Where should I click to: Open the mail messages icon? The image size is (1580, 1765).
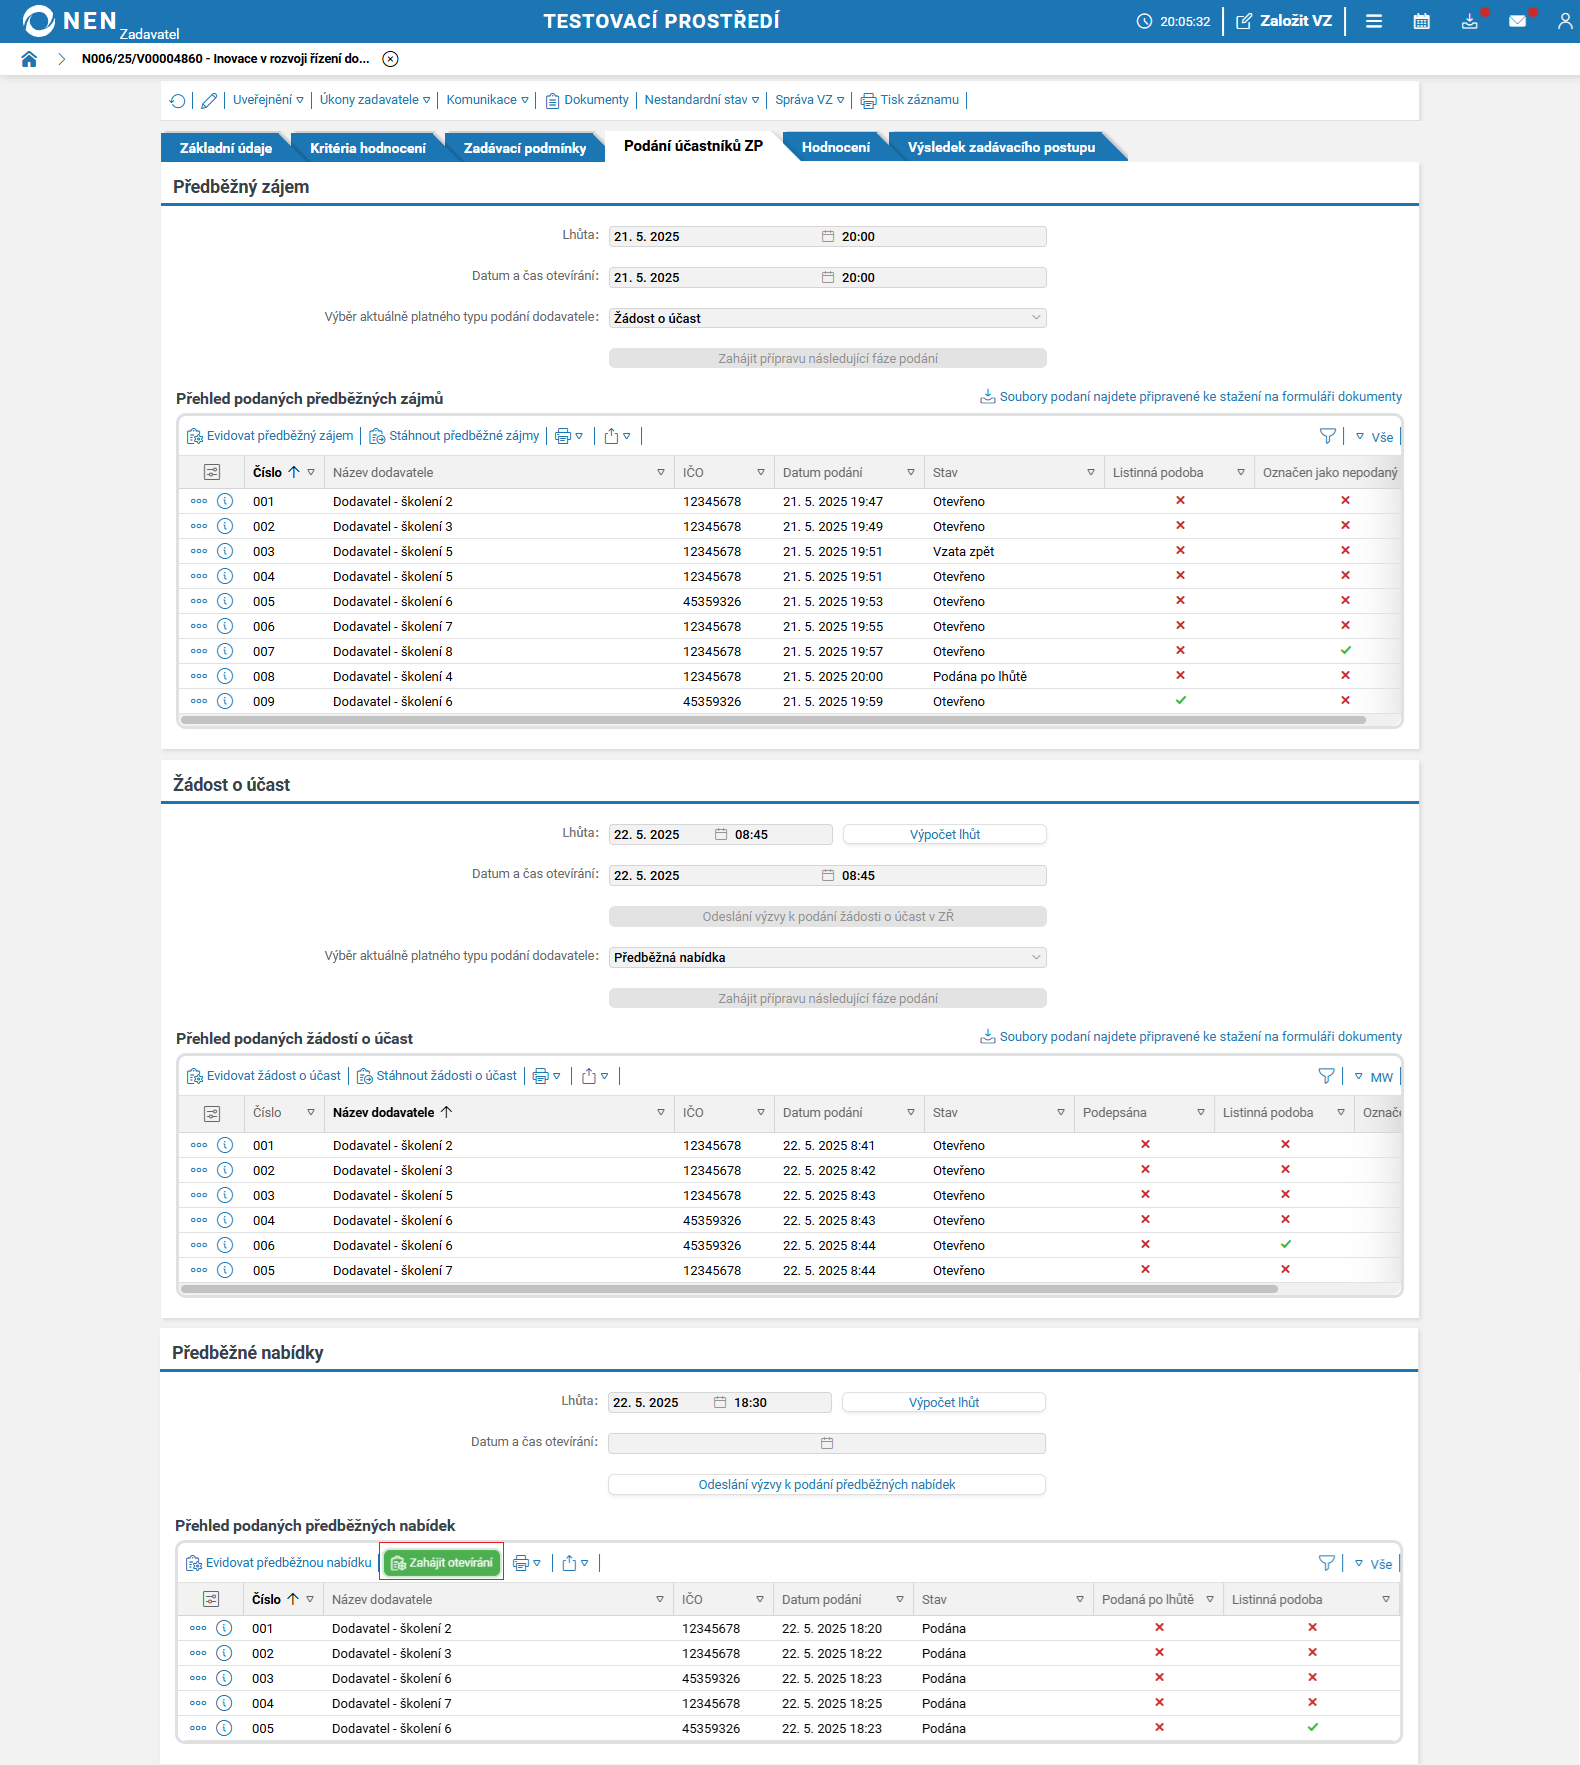[1517, 21]
